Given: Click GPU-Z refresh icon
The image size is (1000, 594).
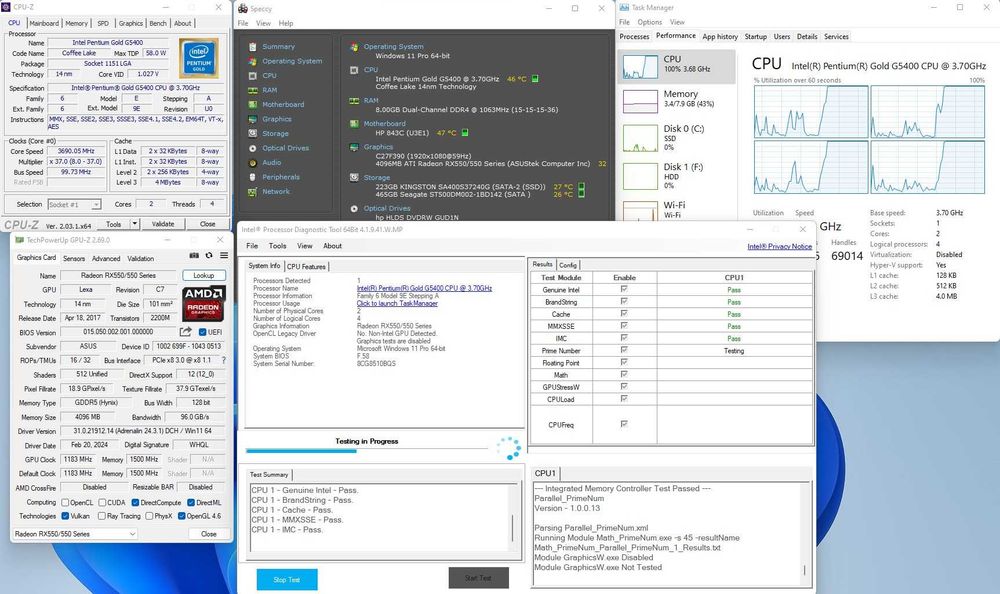Looking at the screenshot, I should (209, 255).
